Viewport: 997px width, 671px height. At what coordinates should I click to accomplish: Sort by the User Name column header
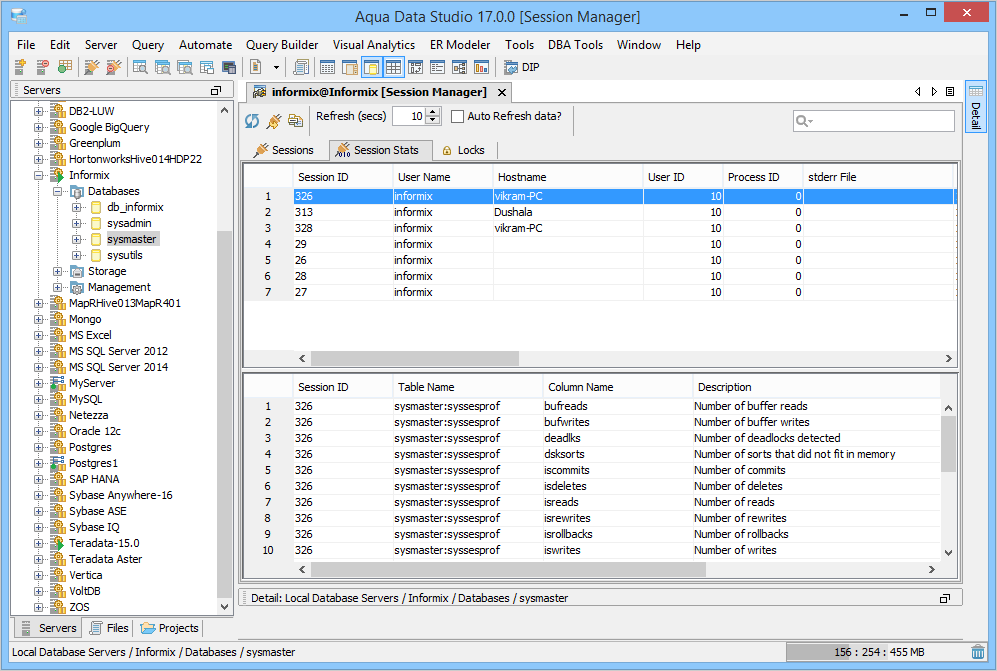[x=443, y=177]
